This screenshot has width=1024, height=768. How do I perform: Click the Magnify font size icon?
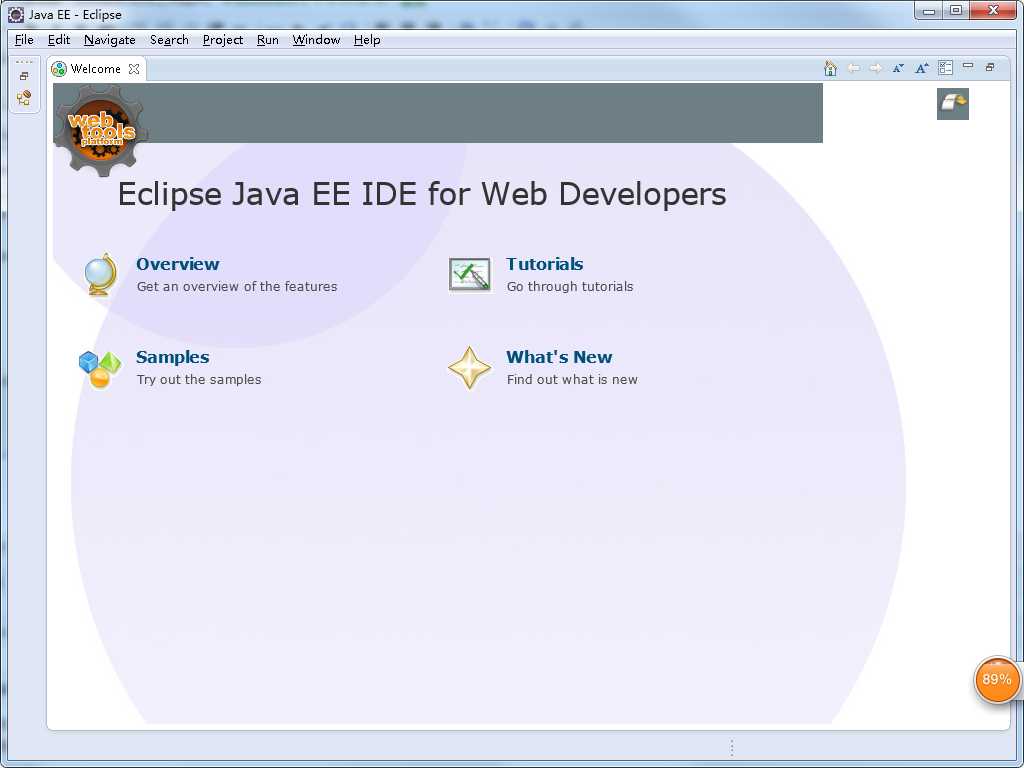pyautogui.click(x=921, y=68)
